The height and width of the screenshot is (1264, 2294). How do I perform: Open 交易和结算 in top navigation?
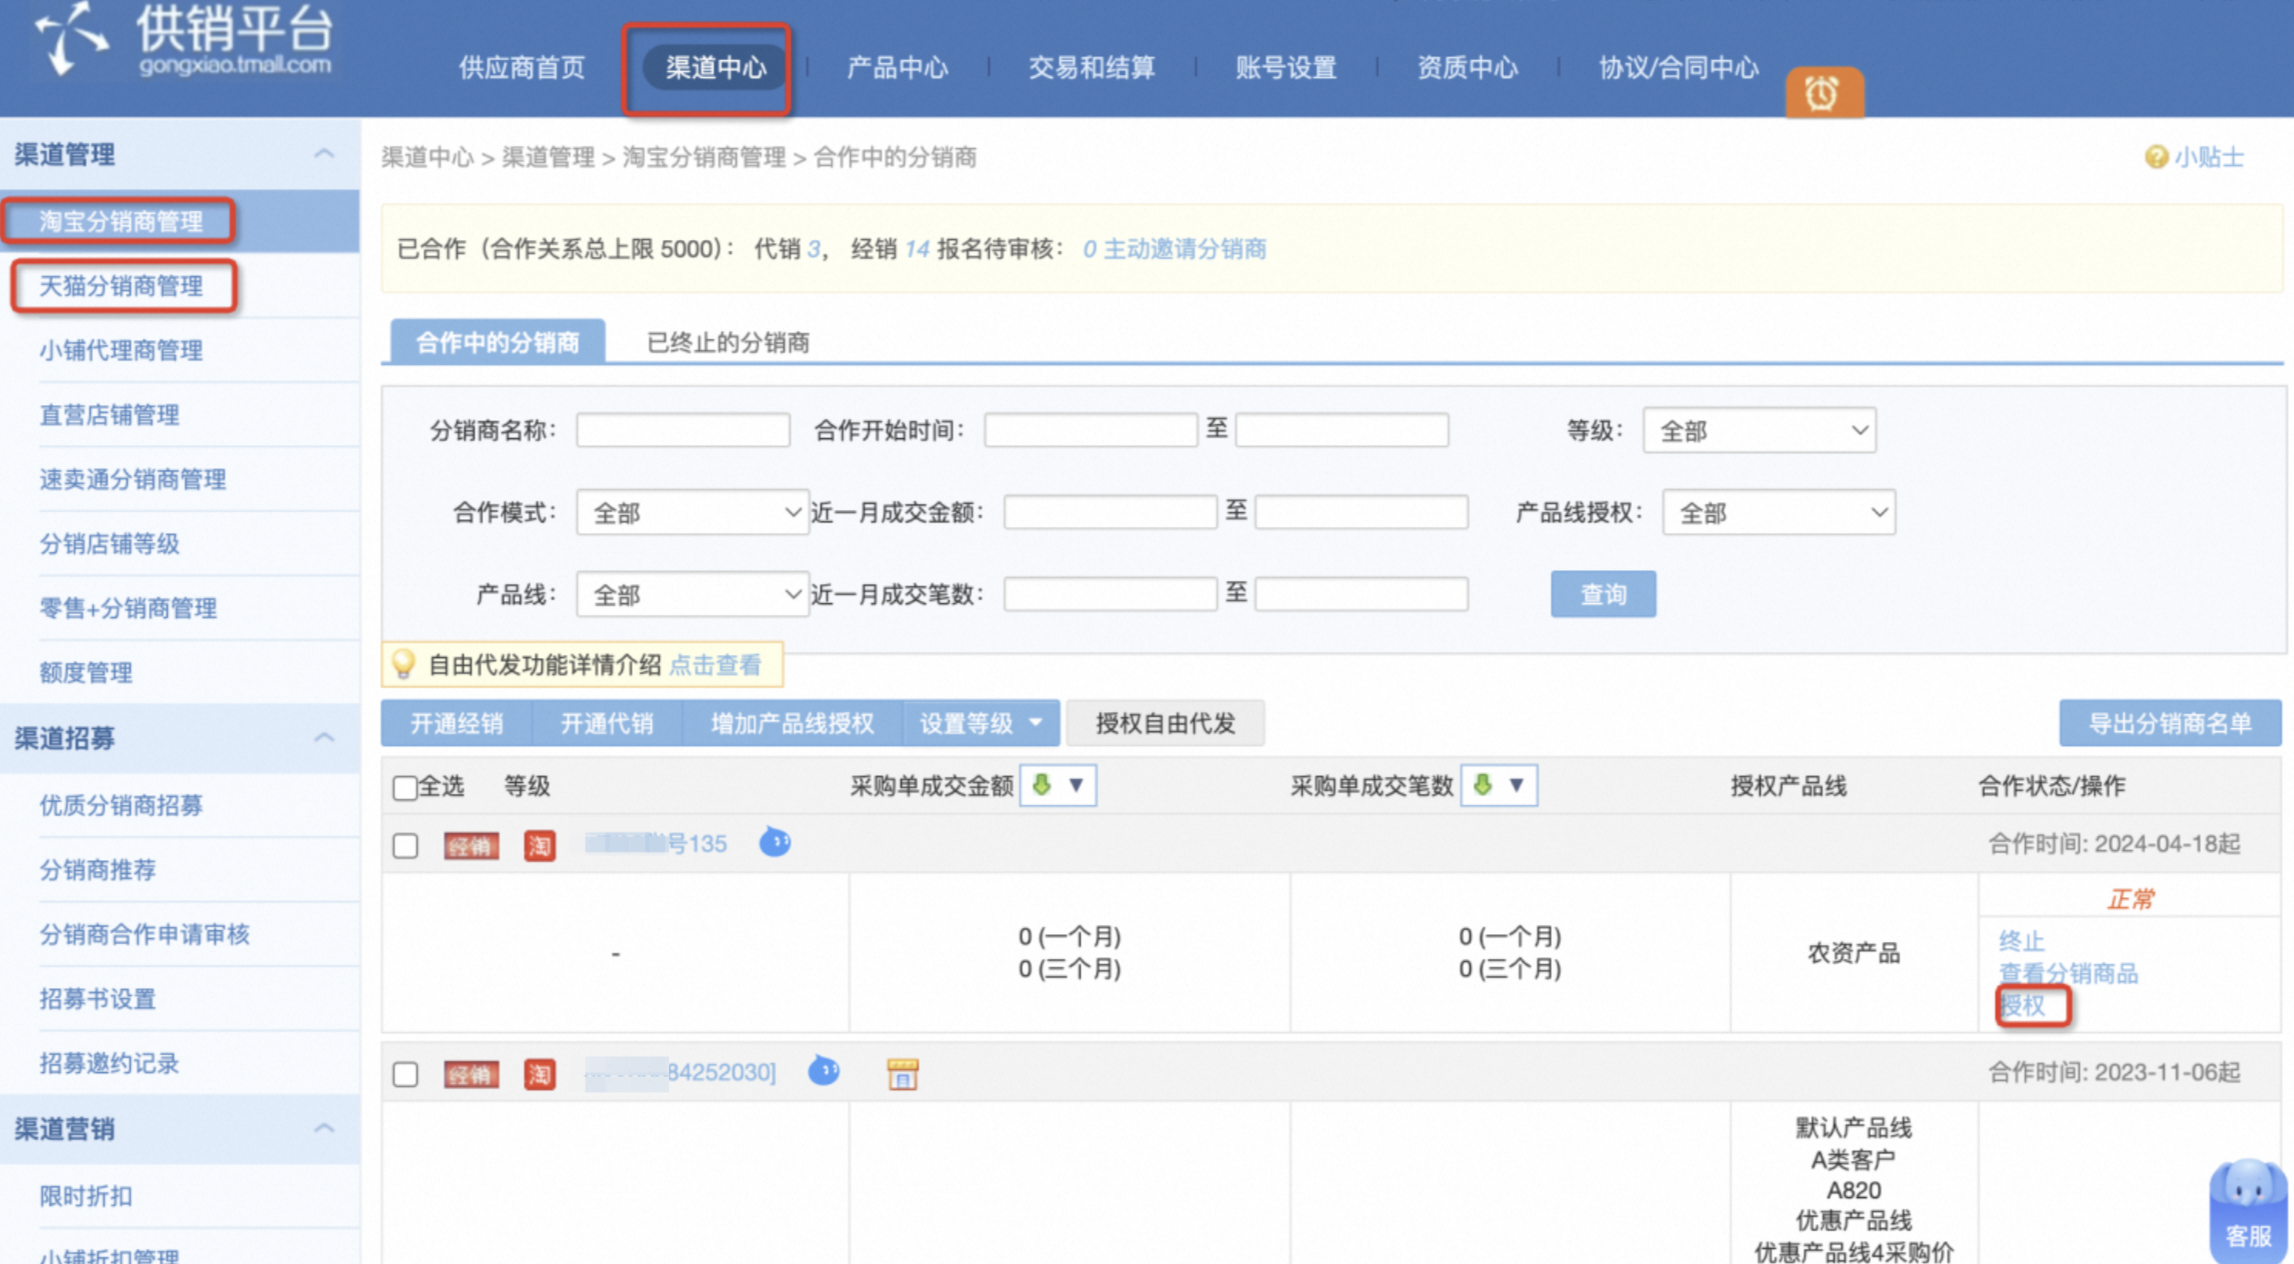click(x=1092, y=68)
